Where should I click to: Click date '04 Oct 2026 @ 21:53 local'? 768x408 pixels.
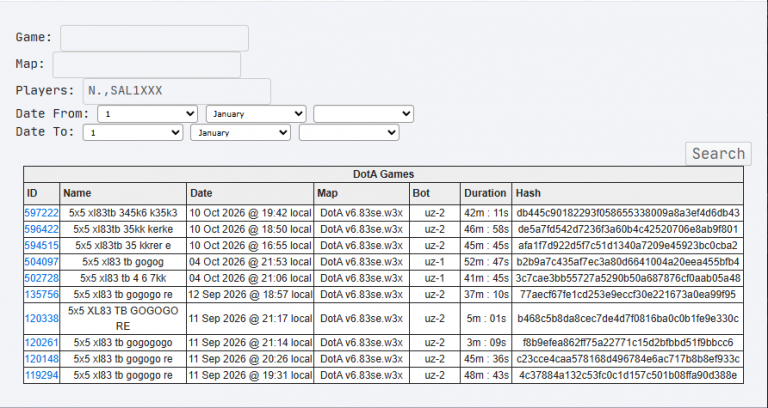click(x=250, y=262)
